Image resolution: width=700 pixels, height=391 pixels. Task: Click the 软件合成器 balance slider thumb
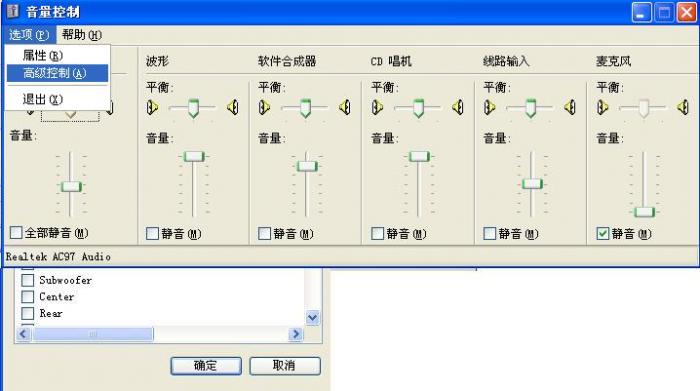(x=305, y=108)
